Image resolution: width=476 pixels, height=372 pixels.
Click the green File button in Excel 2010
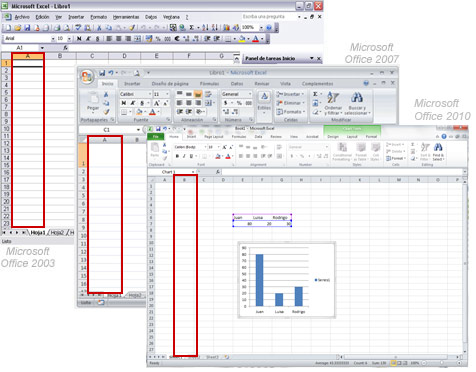pos(156,137)
